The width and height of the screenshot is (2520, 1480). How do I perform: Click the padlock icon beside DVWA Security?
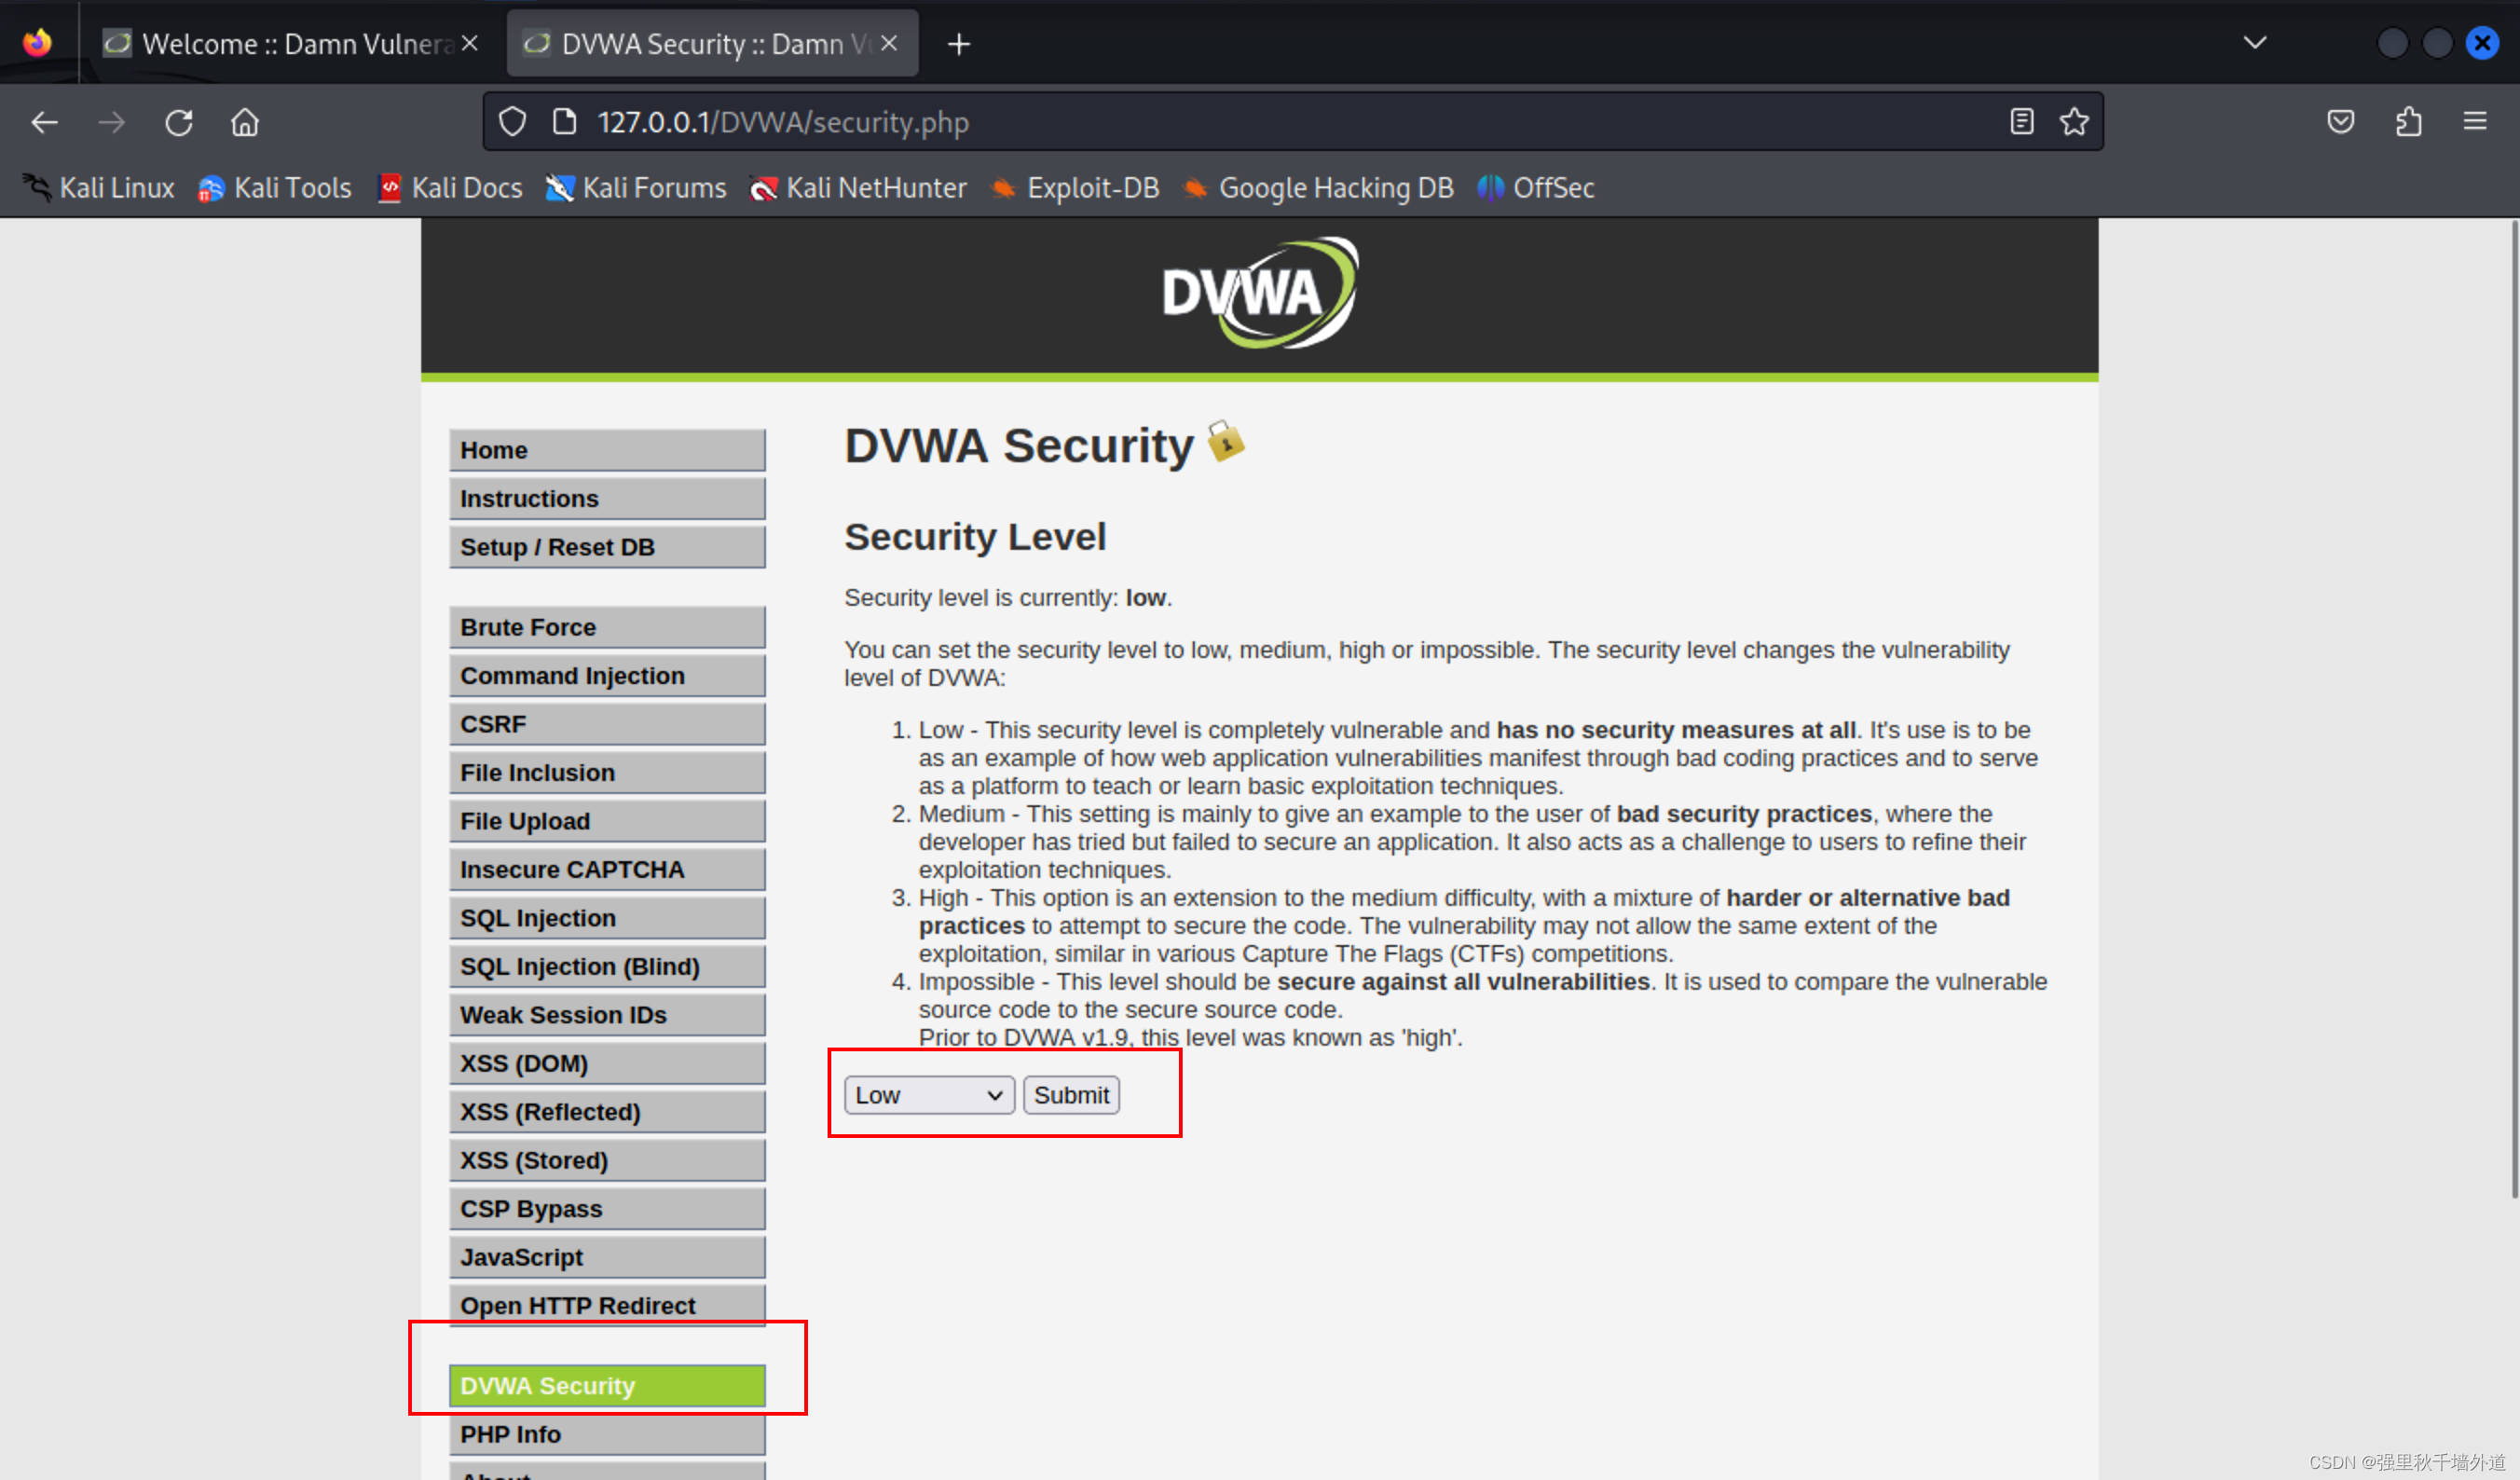click(x=1225, y=441)
